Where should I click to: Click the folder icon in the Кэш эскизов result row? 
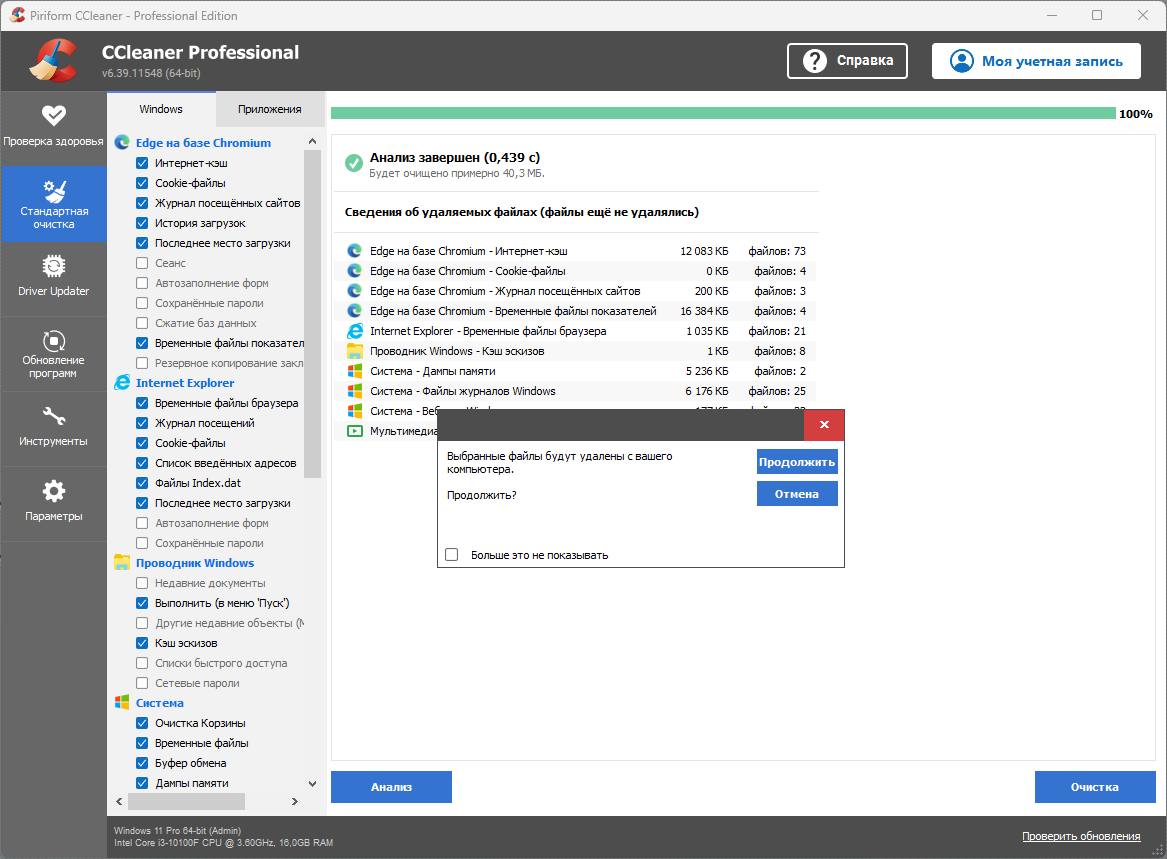tap(355, 351)
